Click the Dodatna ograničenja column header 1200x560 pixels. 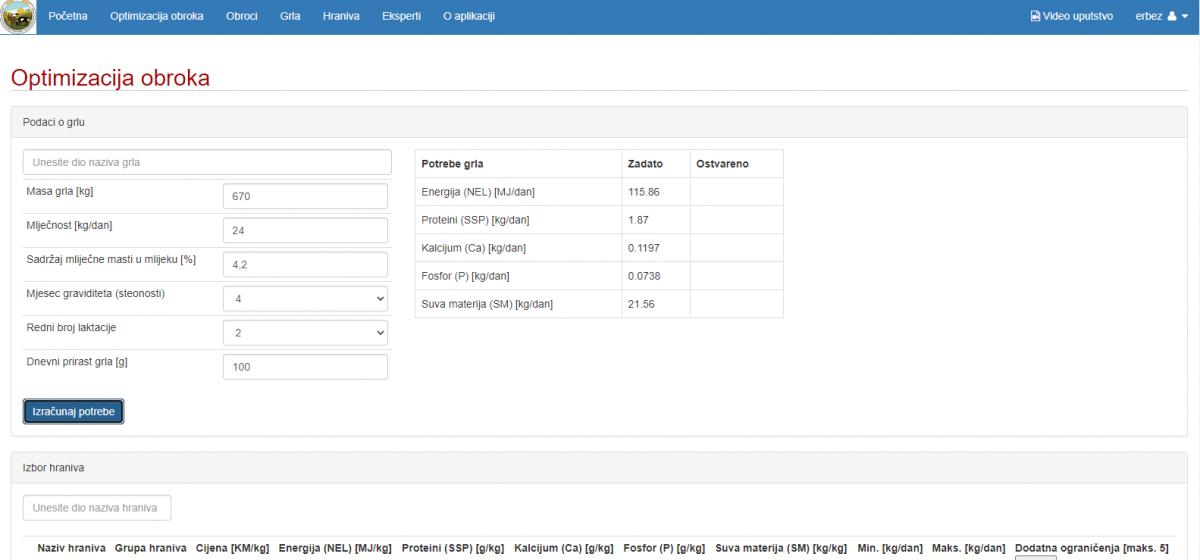1091,547
